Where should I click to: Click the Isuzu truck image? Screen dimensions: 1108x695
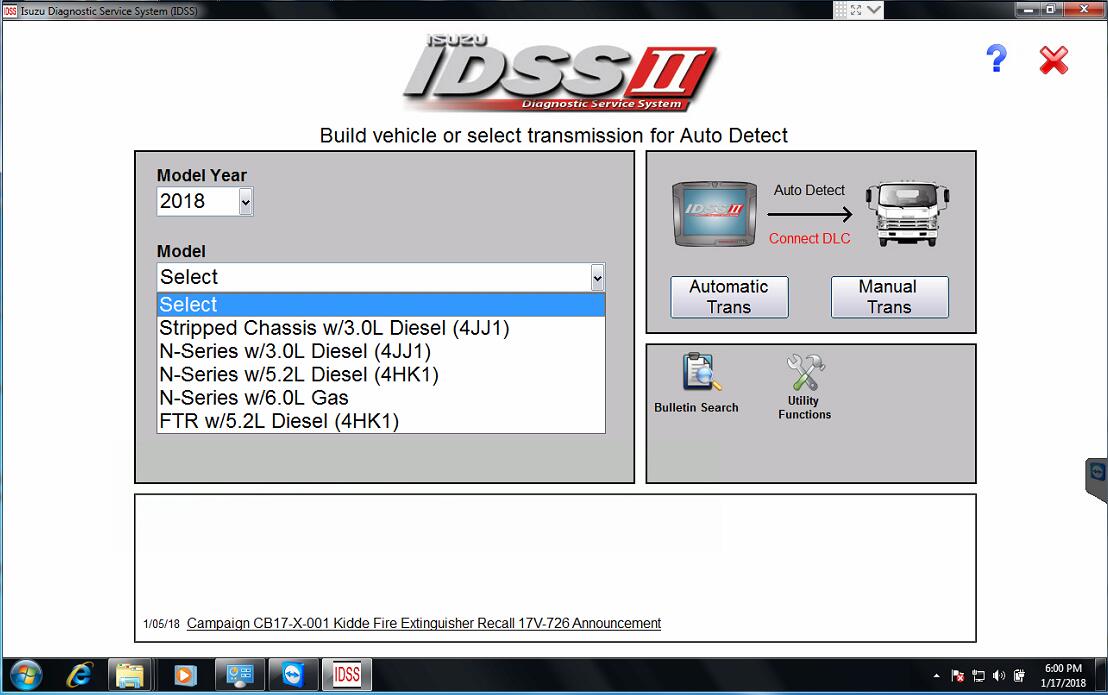908,213
